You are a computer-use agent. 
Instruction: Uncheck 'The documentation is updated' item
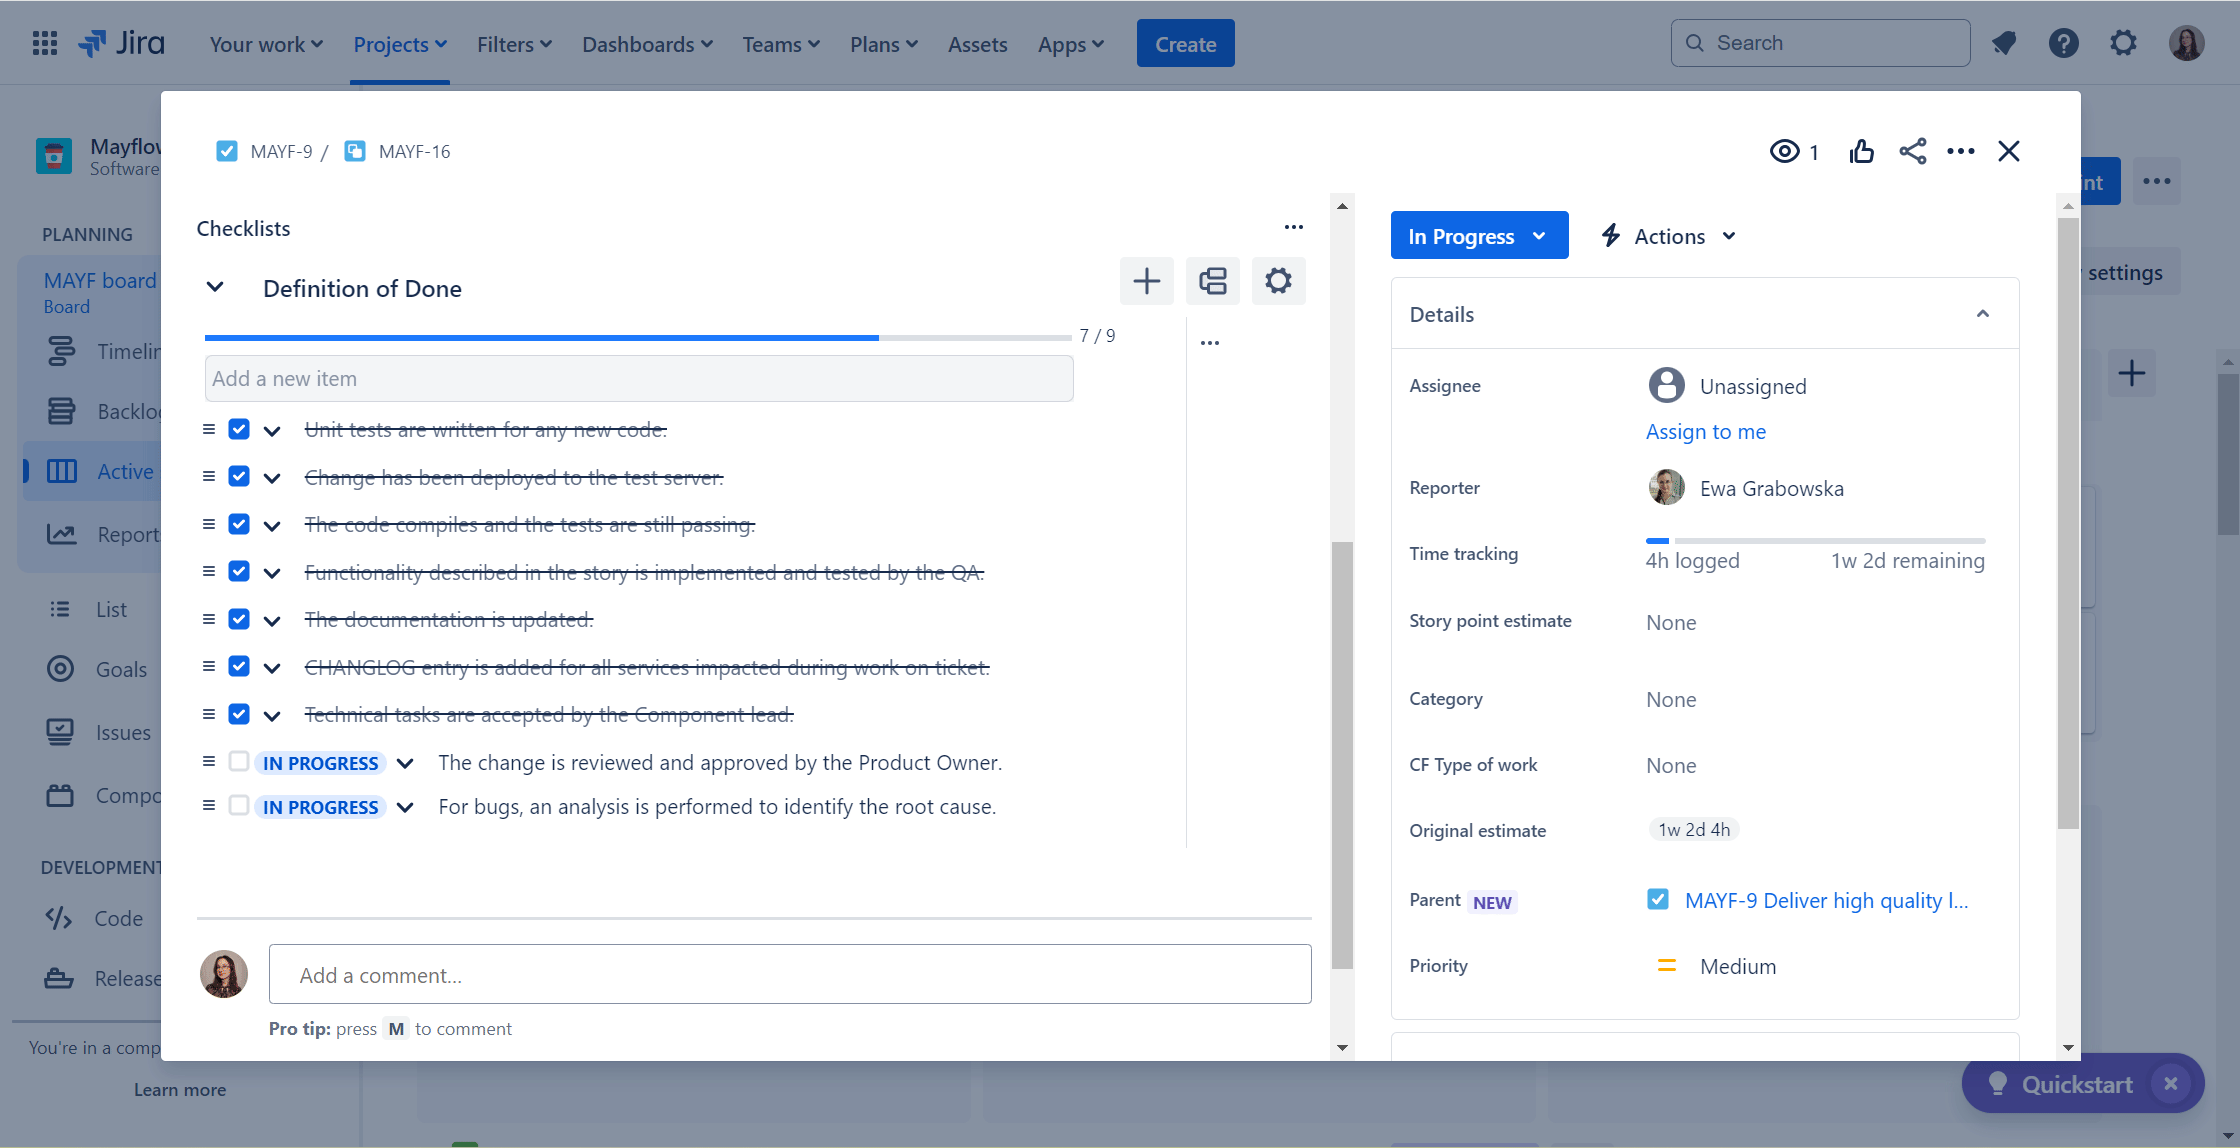(x=239, y=619)
